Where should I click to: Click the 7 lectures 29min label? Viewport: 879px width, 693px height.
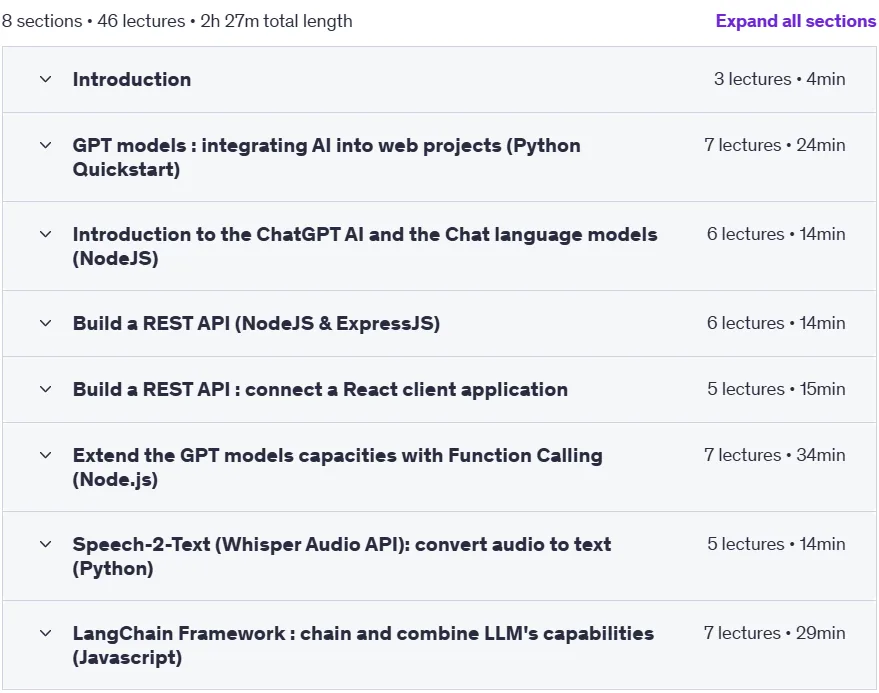coord(775,633)
